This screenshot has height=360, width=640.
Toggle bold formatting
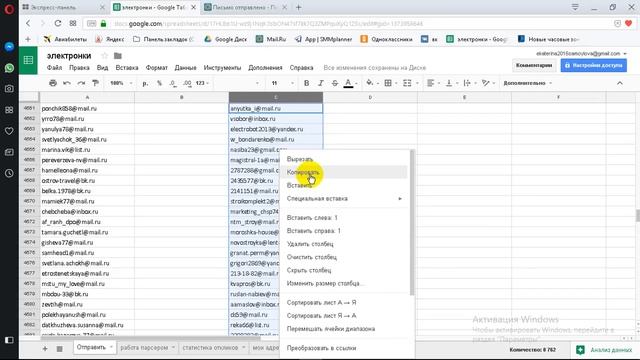coord(306,83)
